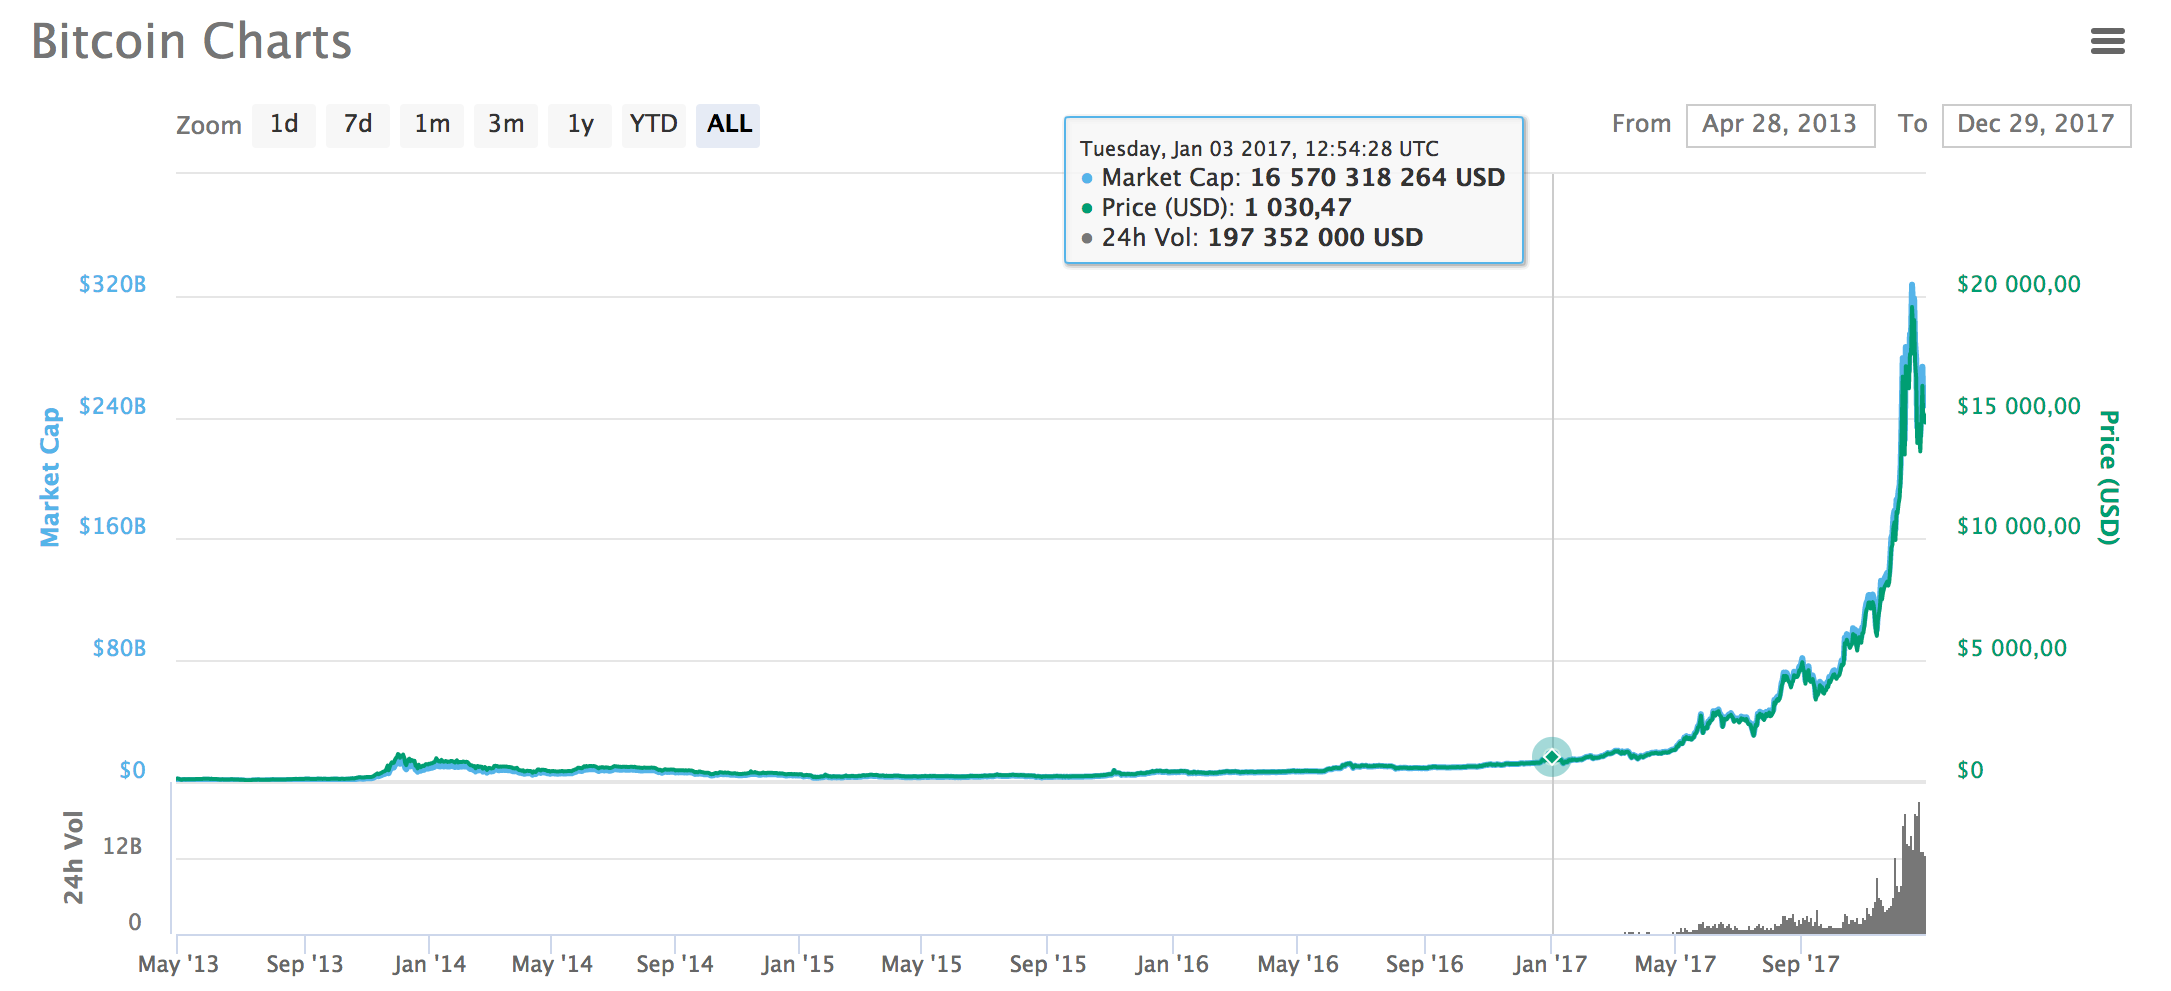Click the Jan '16 x-axis label

coord(1172,964)
